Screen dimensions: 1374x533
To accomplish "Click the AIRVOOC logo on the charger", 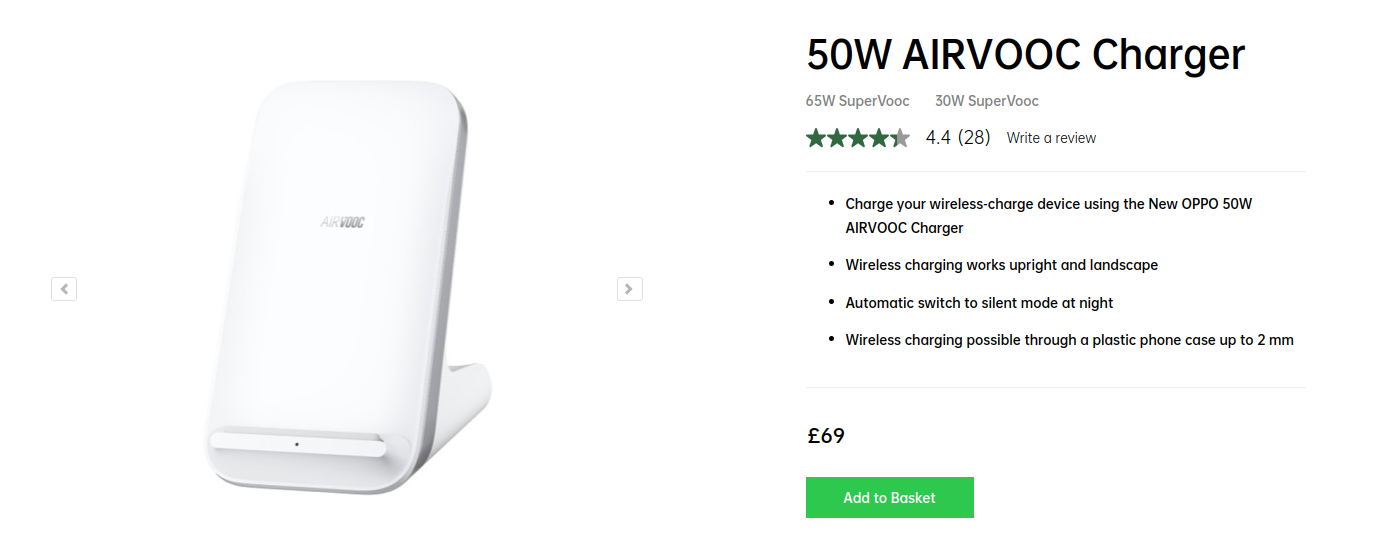I will 343,222.
